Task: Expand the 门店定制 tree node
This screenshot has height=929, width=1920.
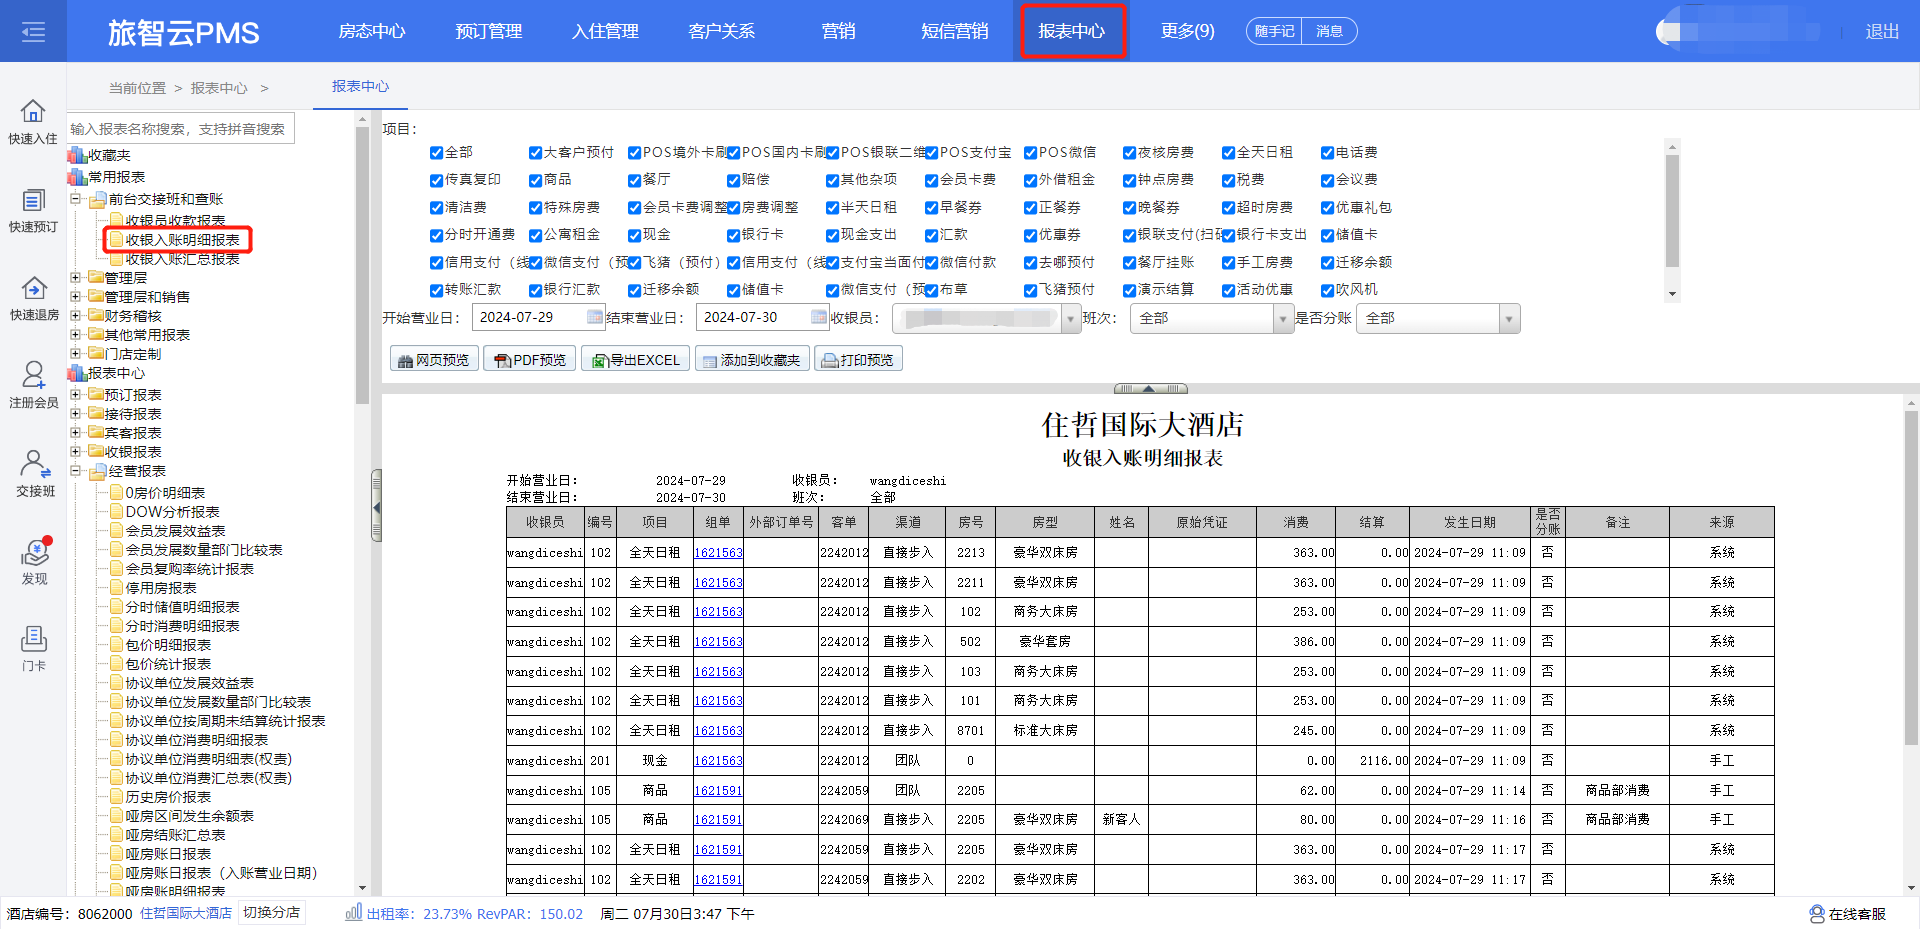Action: point(75,353)
